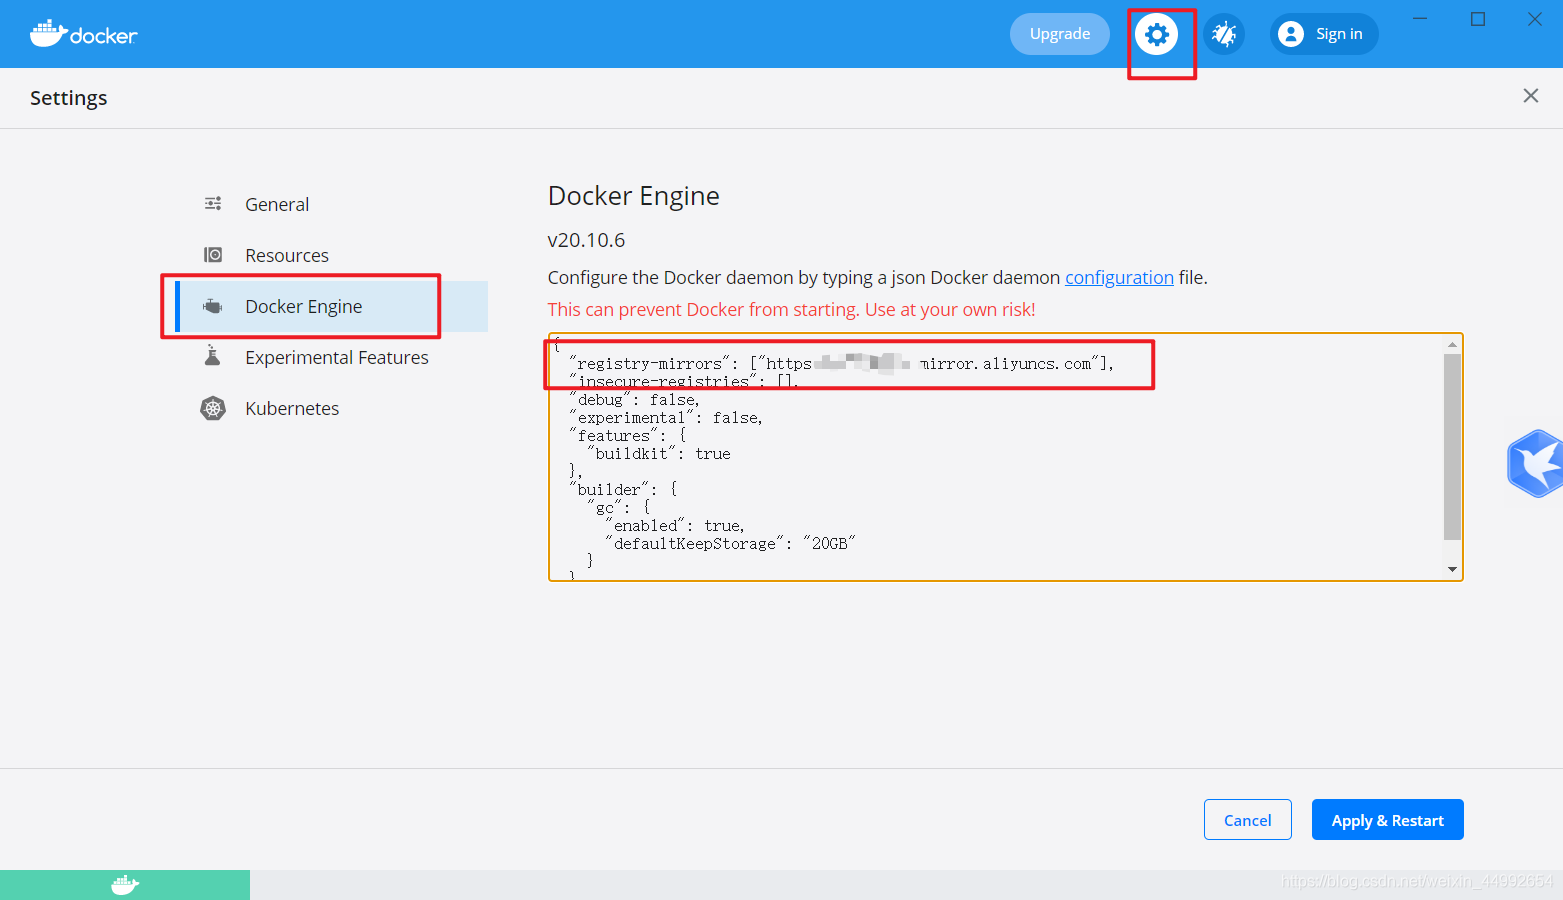1563x900 pixels.
Task: Click the Kubernetes helm wheel icon
Action: pos(213,408)
